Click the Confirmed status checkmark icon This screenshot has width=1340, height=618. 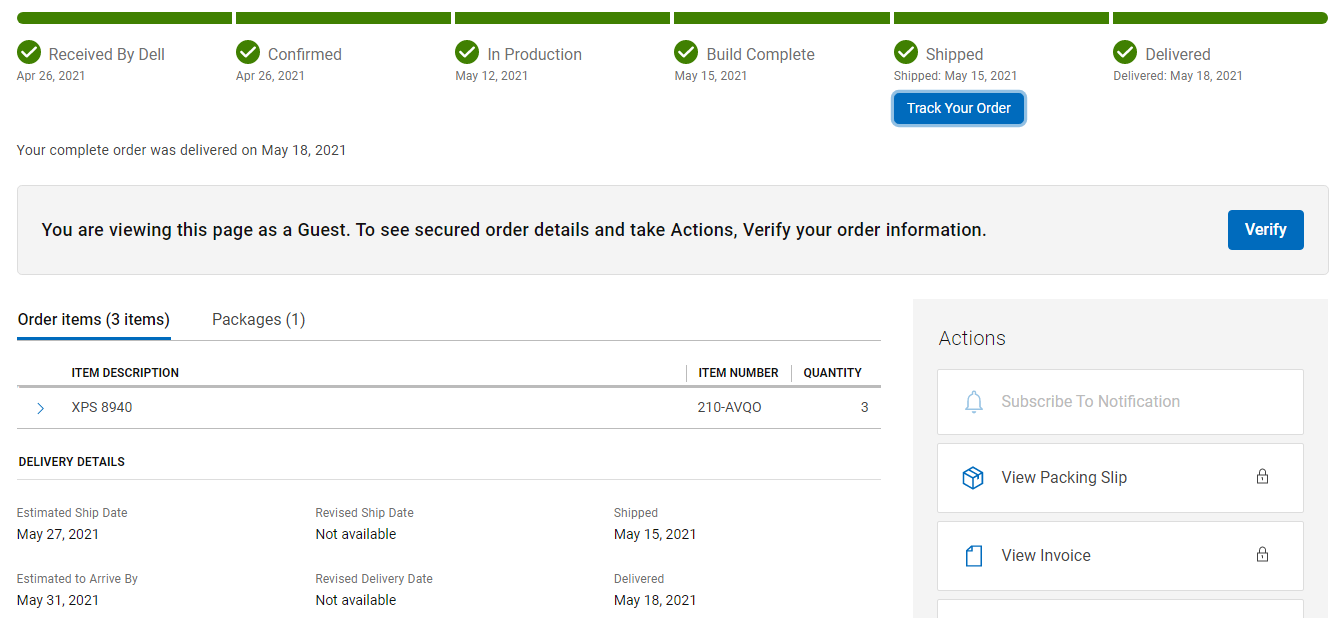(x=248, y=52)
